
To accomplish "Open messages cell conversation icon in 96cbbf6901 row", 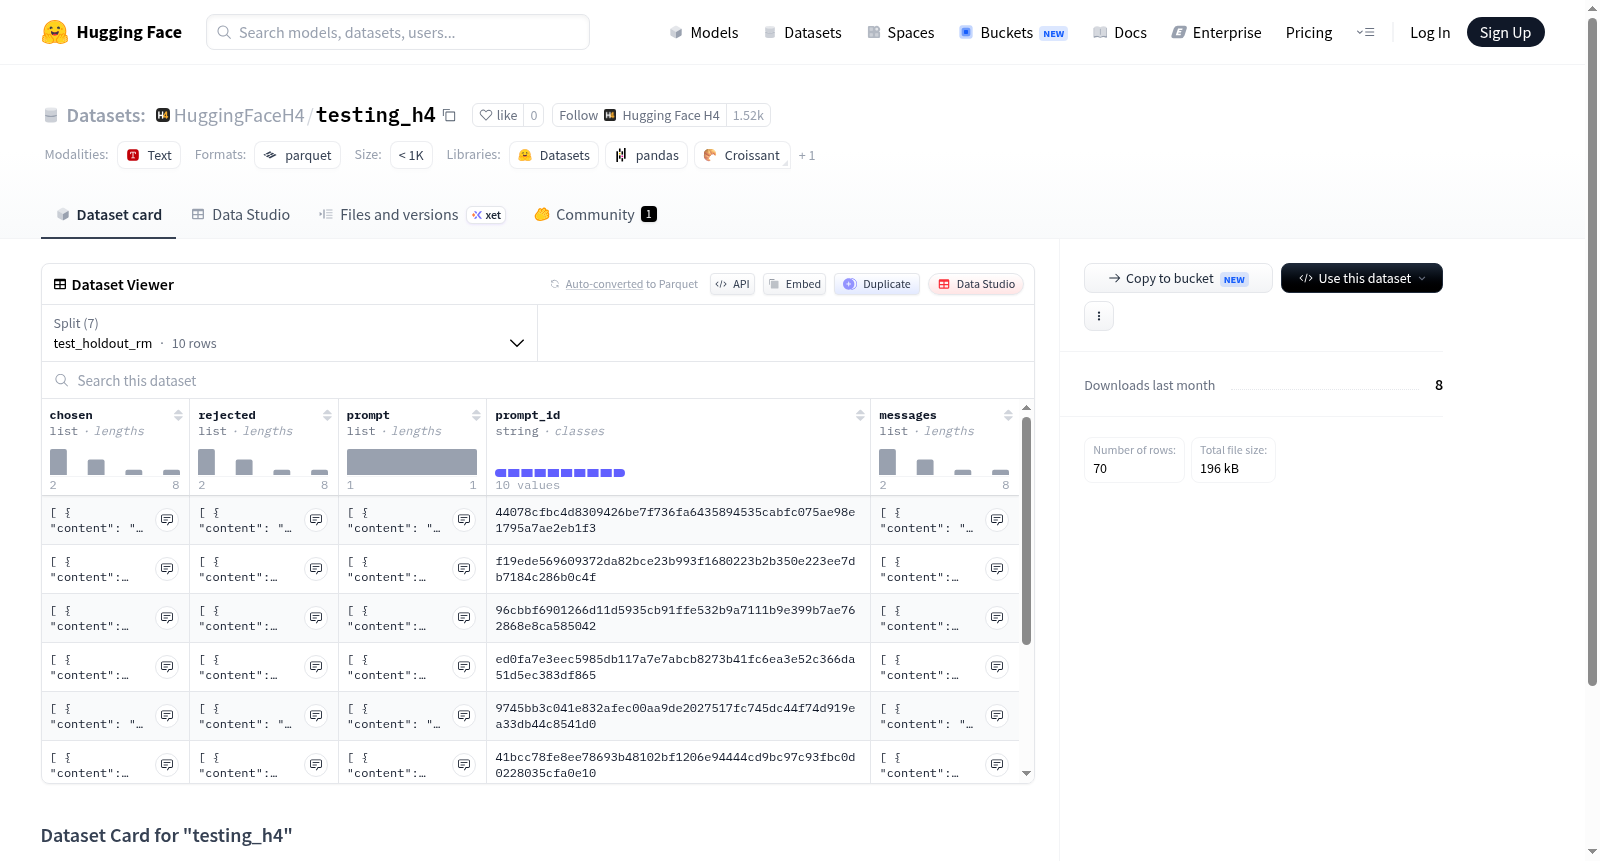I will (997, 618).
